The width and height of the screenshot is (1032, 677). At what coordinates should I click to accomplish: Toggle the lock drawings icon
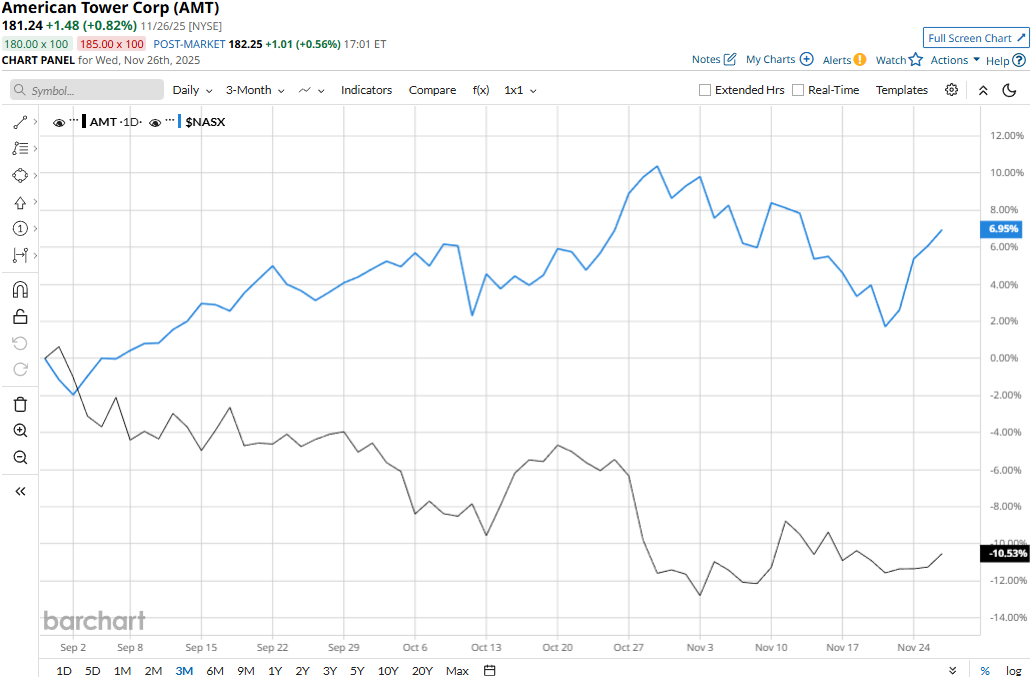[x=20, y=316]
